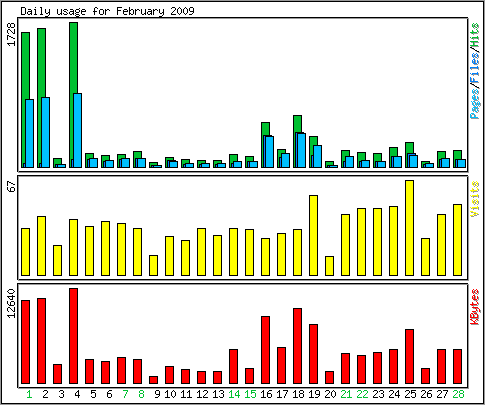Select the tallest red KBytes bar for day 4
The image size is (485, 405).
(74, 336)
